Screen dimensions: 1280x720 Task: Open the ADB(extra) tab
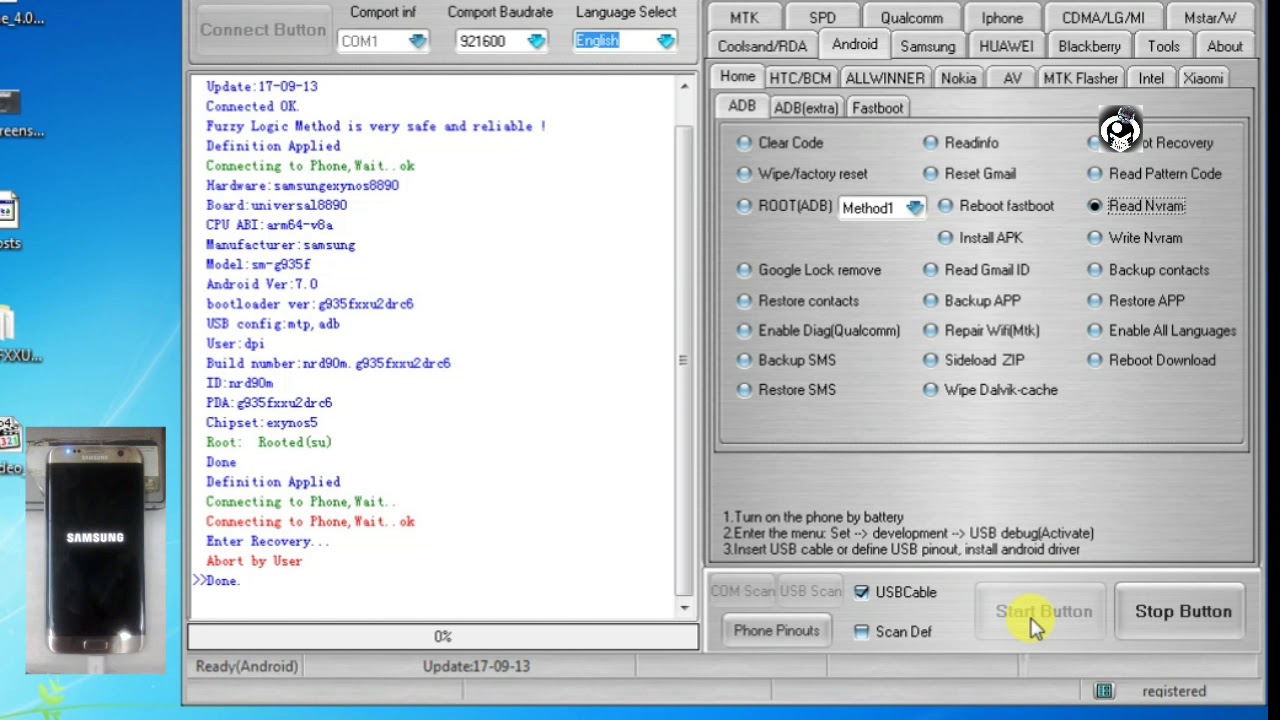(x=806, y=108)
